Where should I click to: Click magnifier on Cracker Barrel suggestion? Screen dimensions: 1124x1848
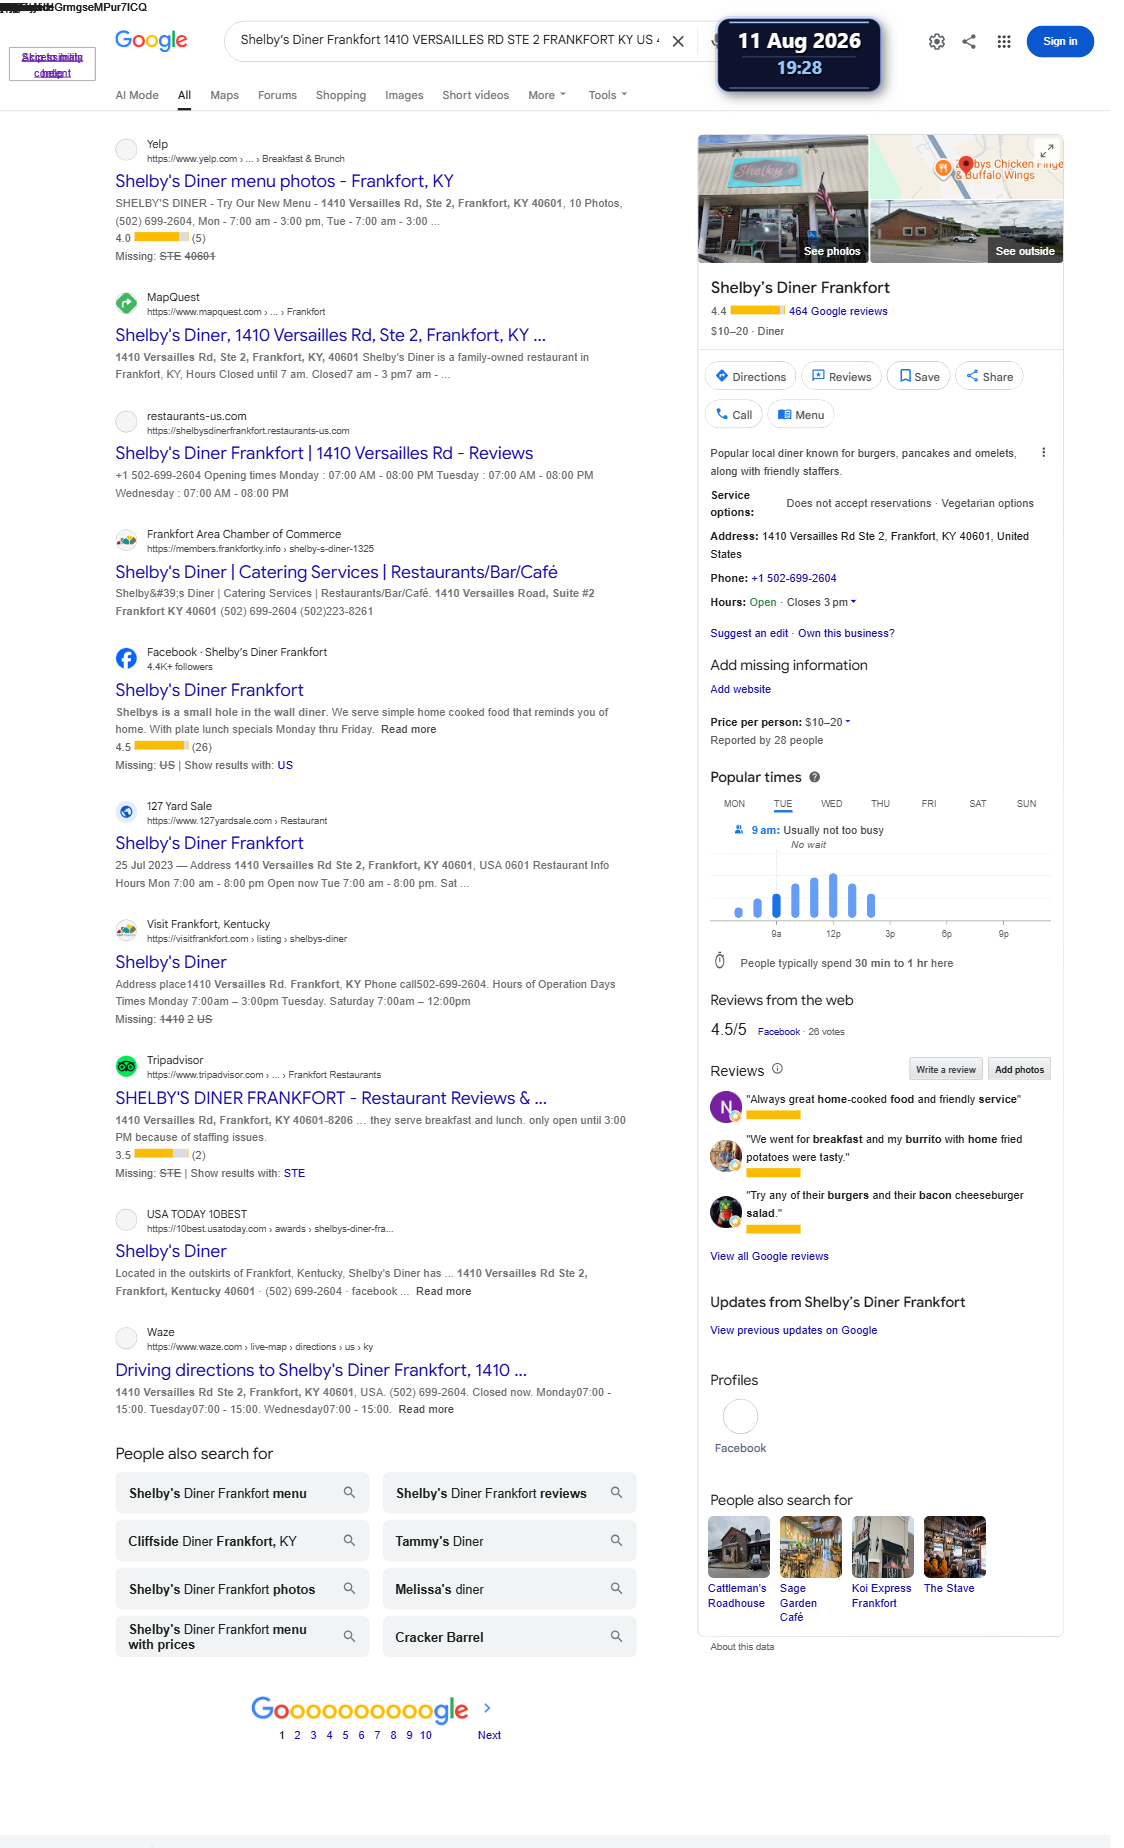click(616, 1637)
